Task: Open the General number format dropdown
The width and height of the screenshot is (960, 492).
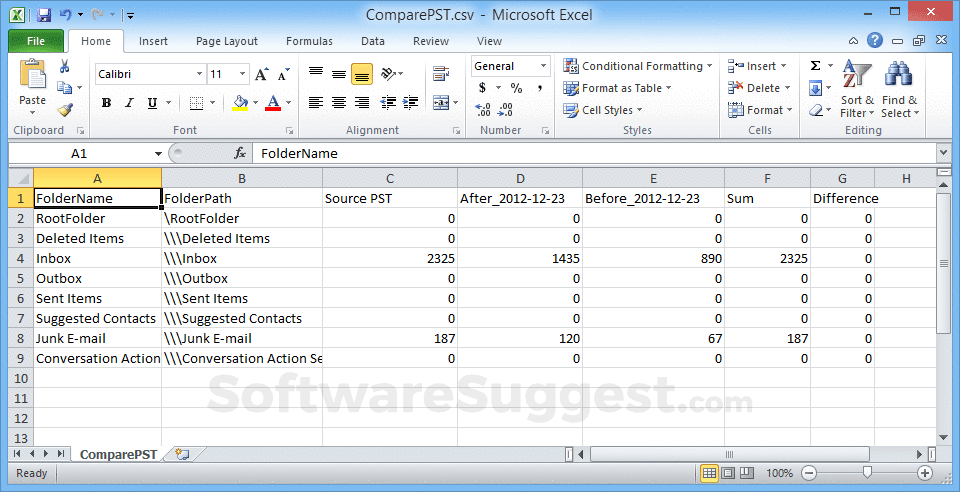Action: pos(542,66)
